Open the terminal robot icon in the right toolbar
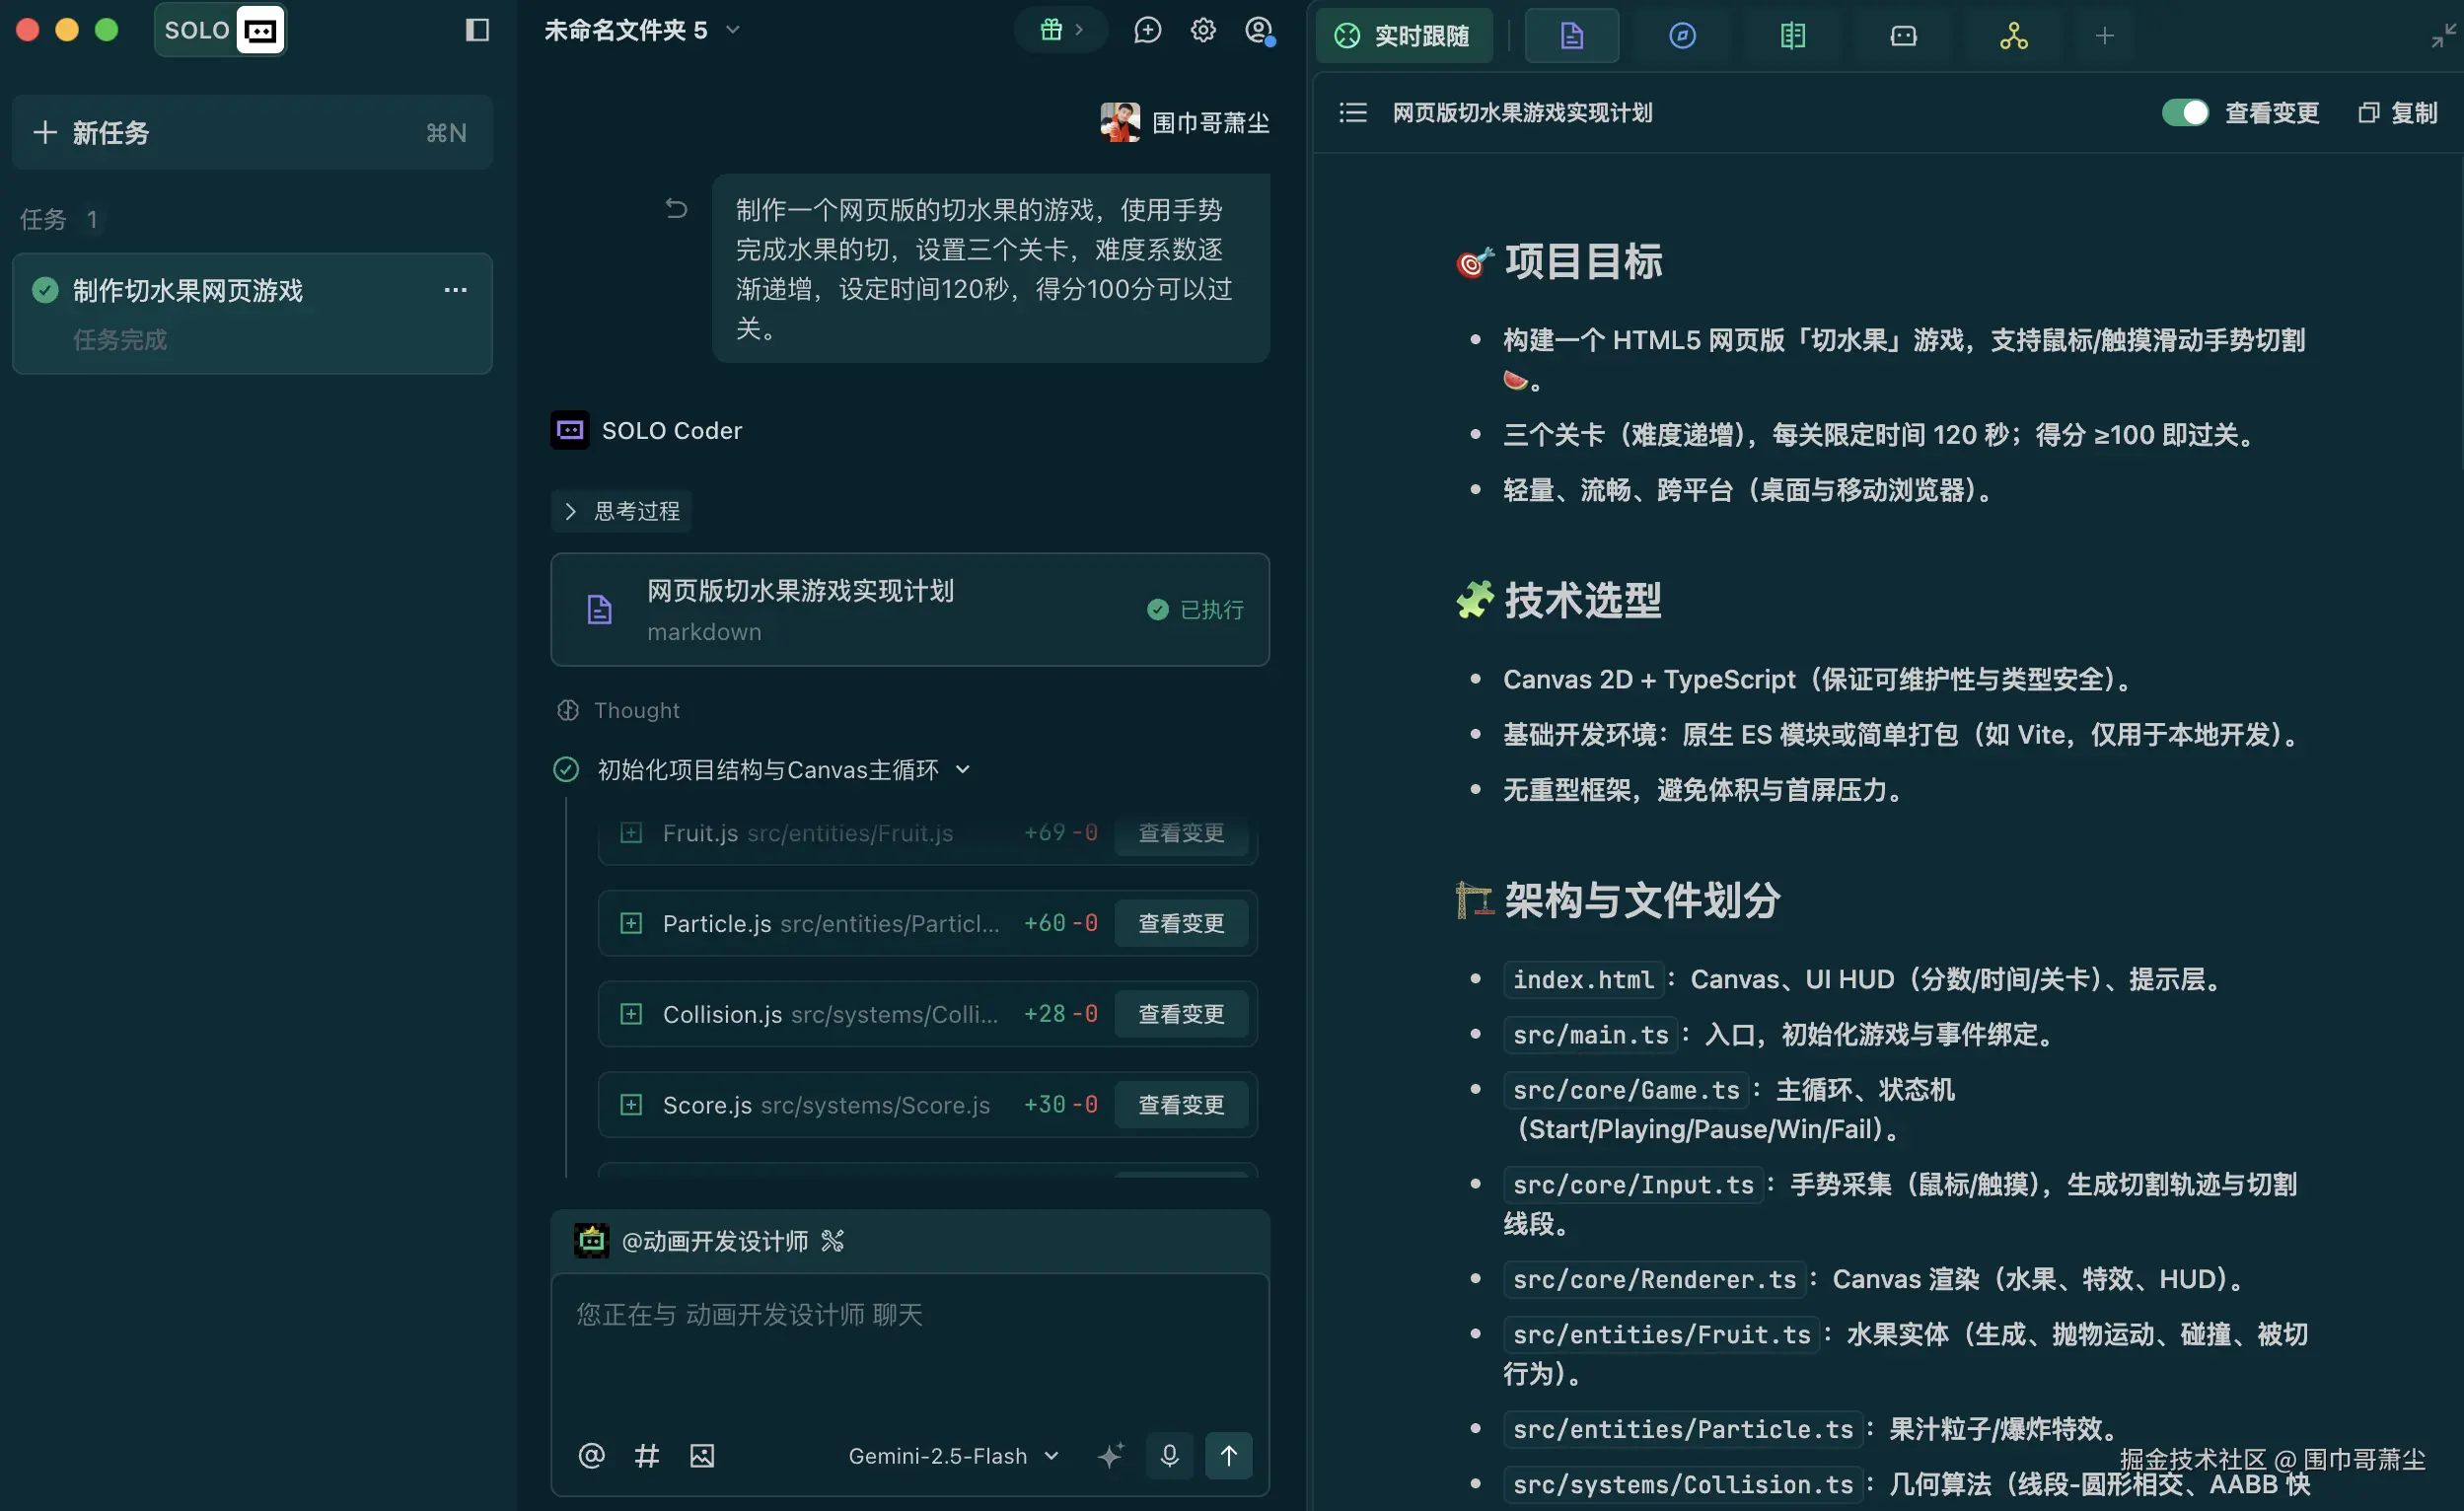This screenshot has height=1511, width=2464. [x=1901, y=36]
